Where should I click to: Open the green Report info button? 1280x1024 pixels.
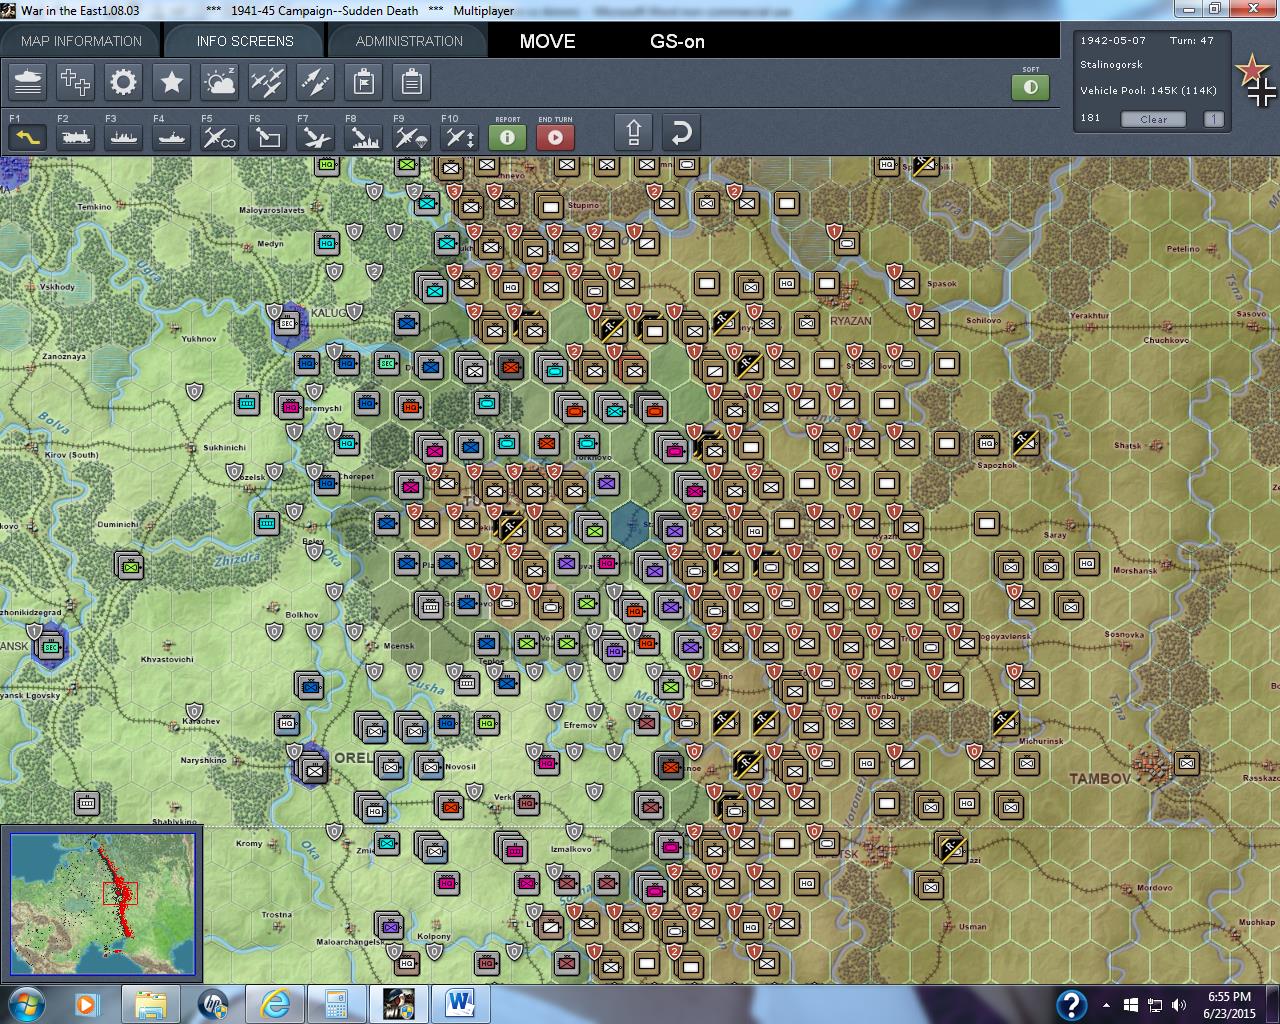pos(507,137)
